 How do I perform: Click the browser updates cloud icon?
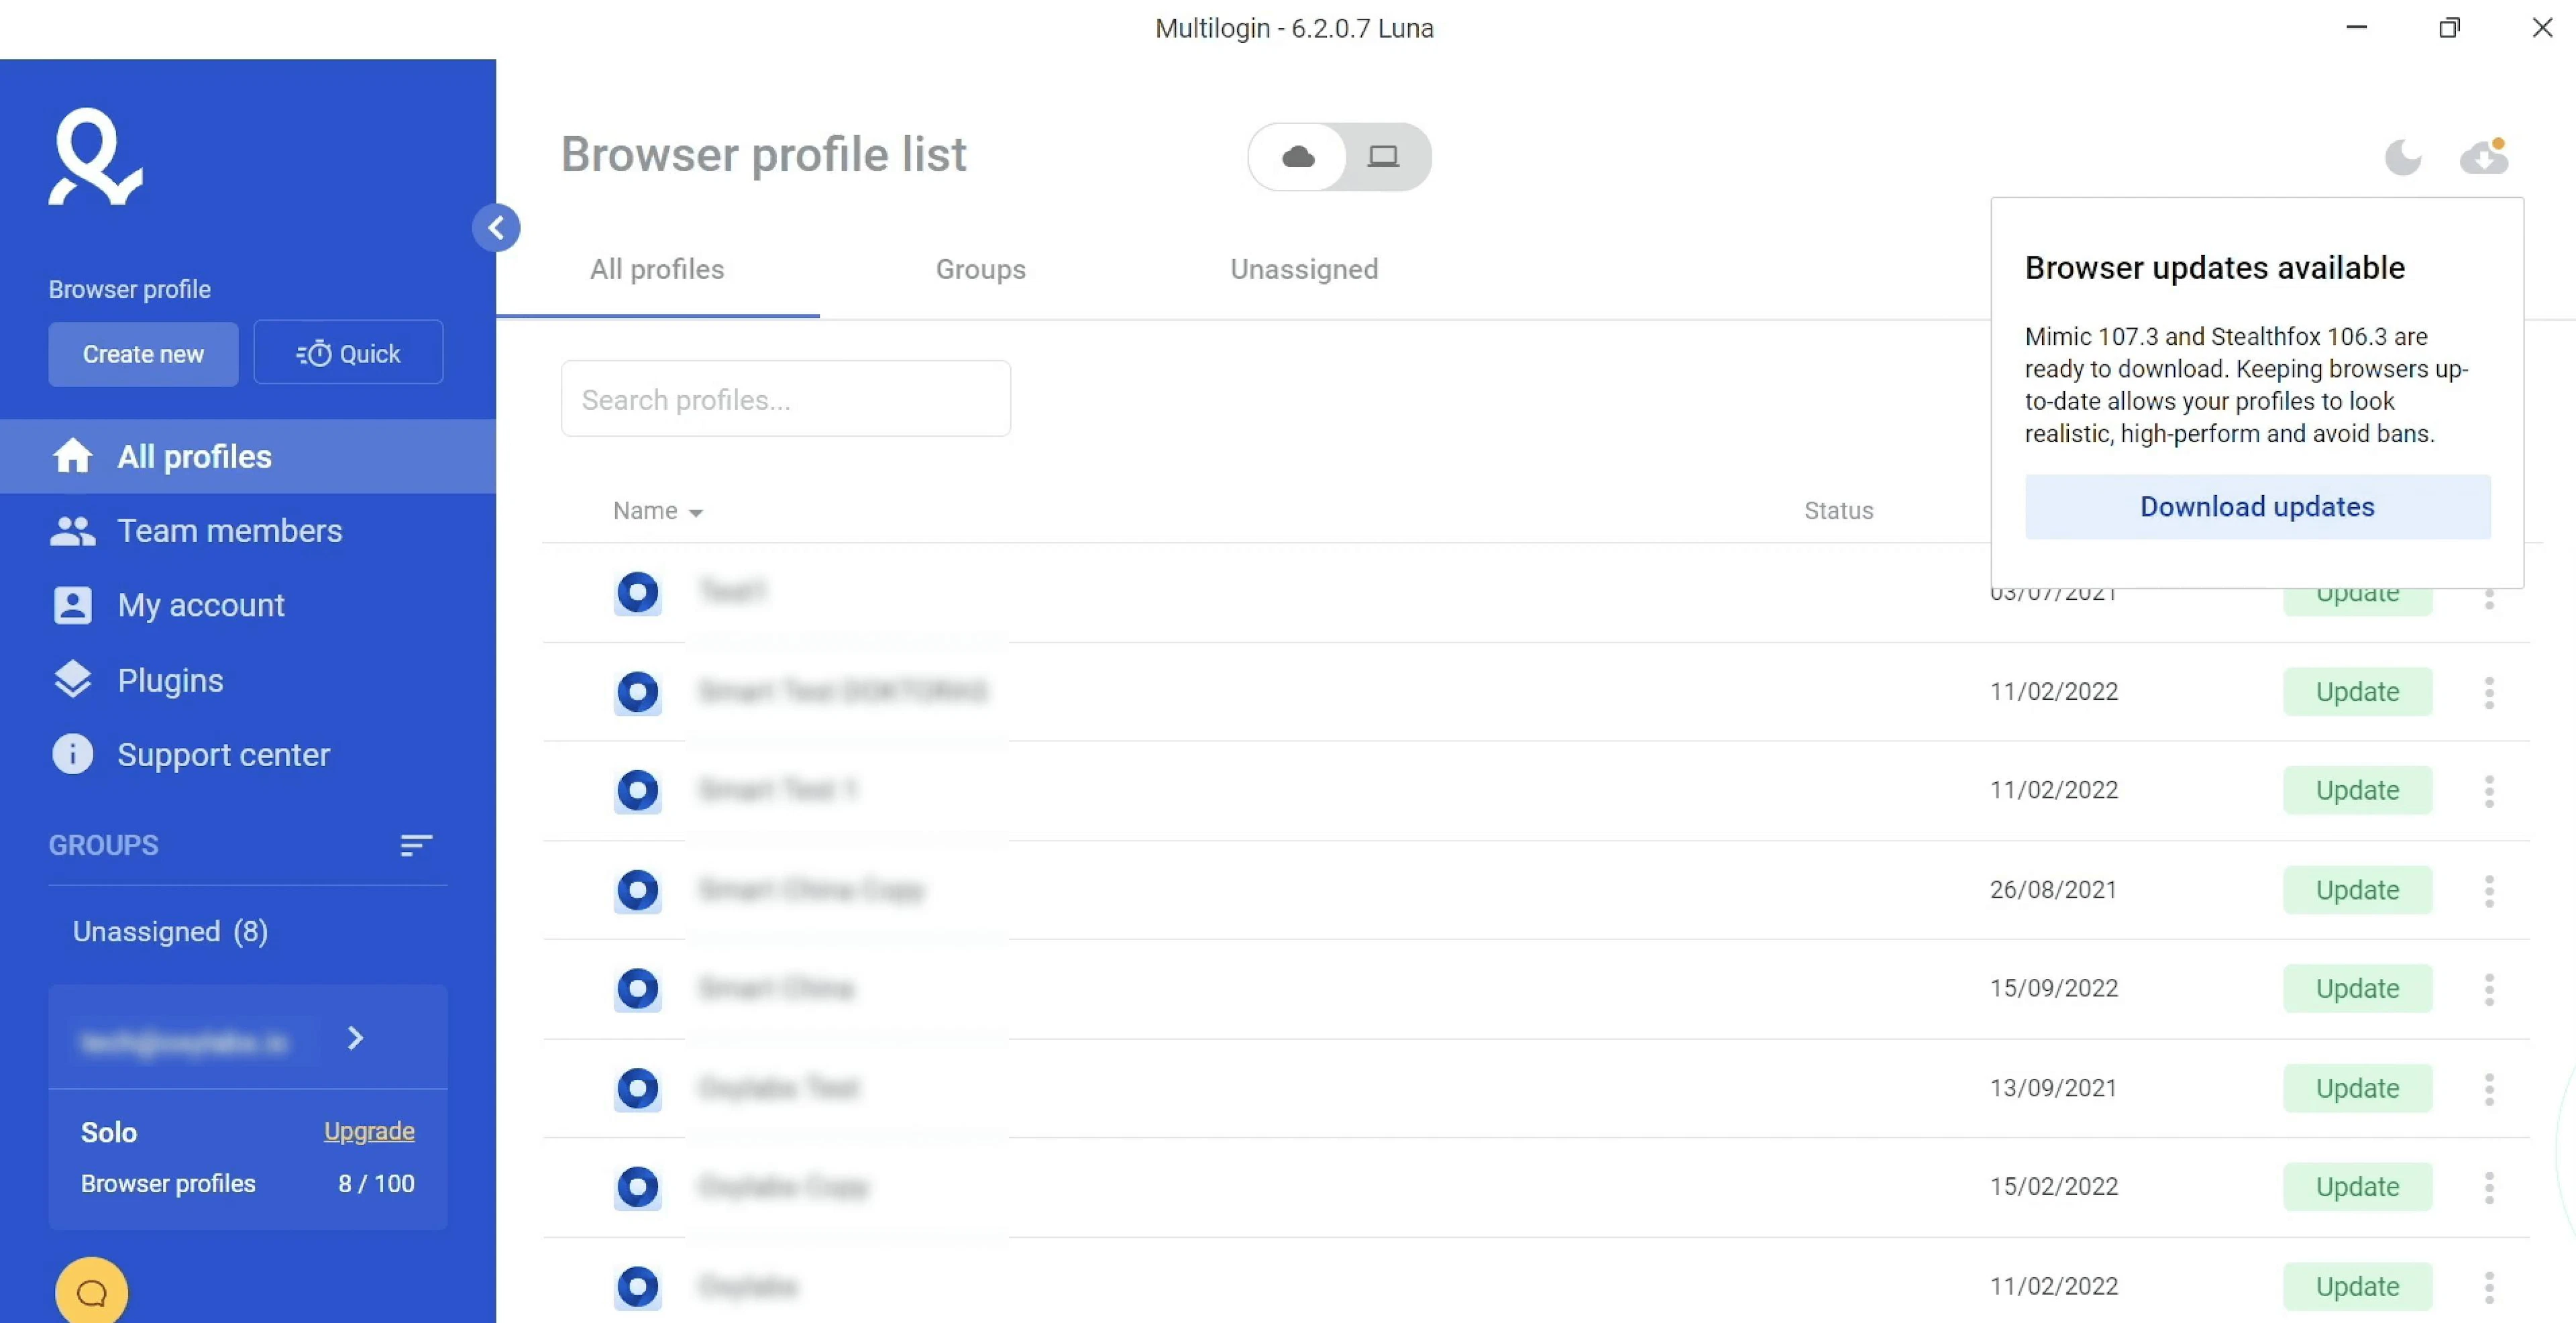click(2484, 156)
